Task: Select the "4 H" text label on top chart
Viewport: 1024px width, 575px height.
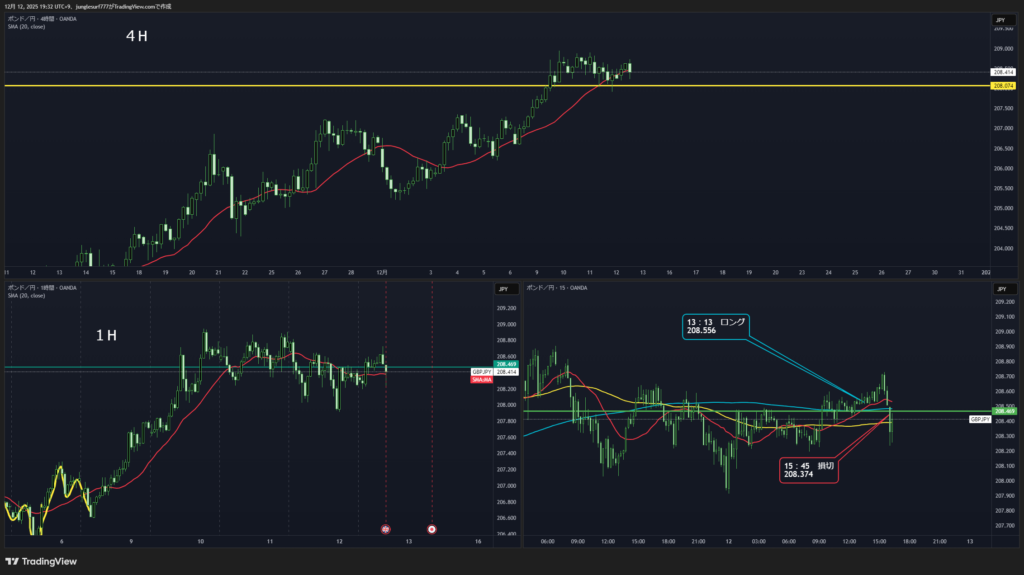Action: pos(137,36)
